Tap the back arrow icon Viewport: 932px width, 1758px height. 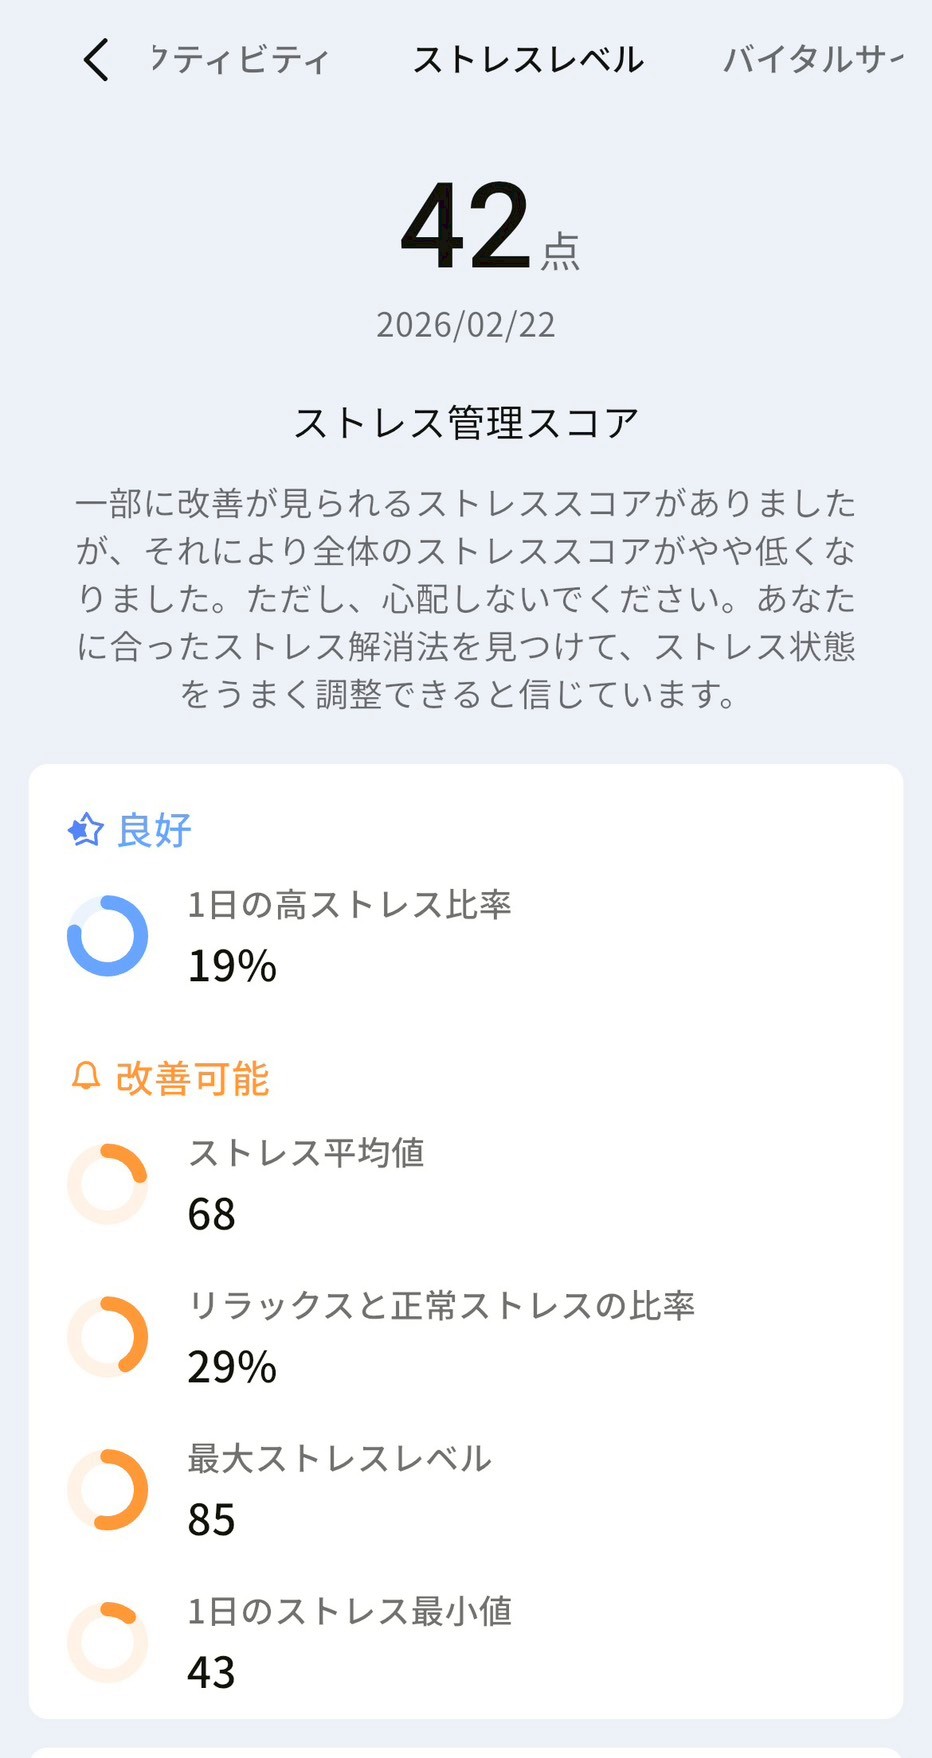[96, 60]
